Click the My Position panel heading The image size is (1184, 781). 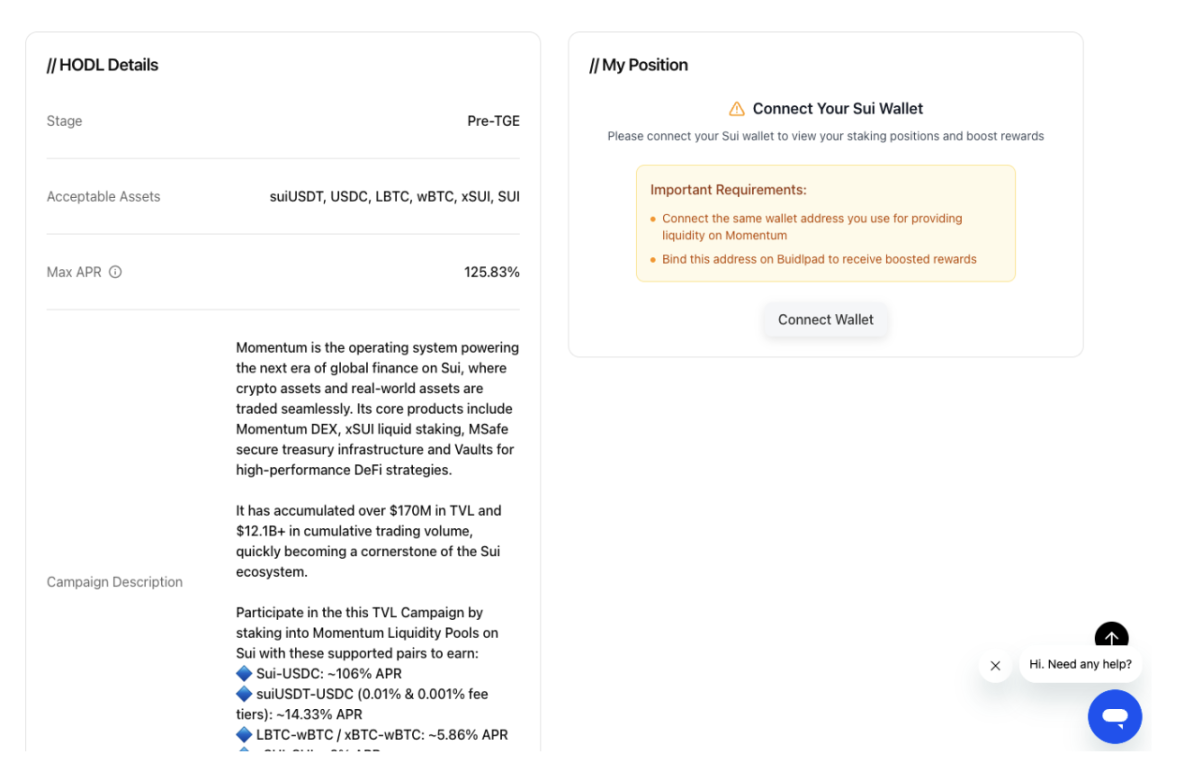click(x=638, y=65)
